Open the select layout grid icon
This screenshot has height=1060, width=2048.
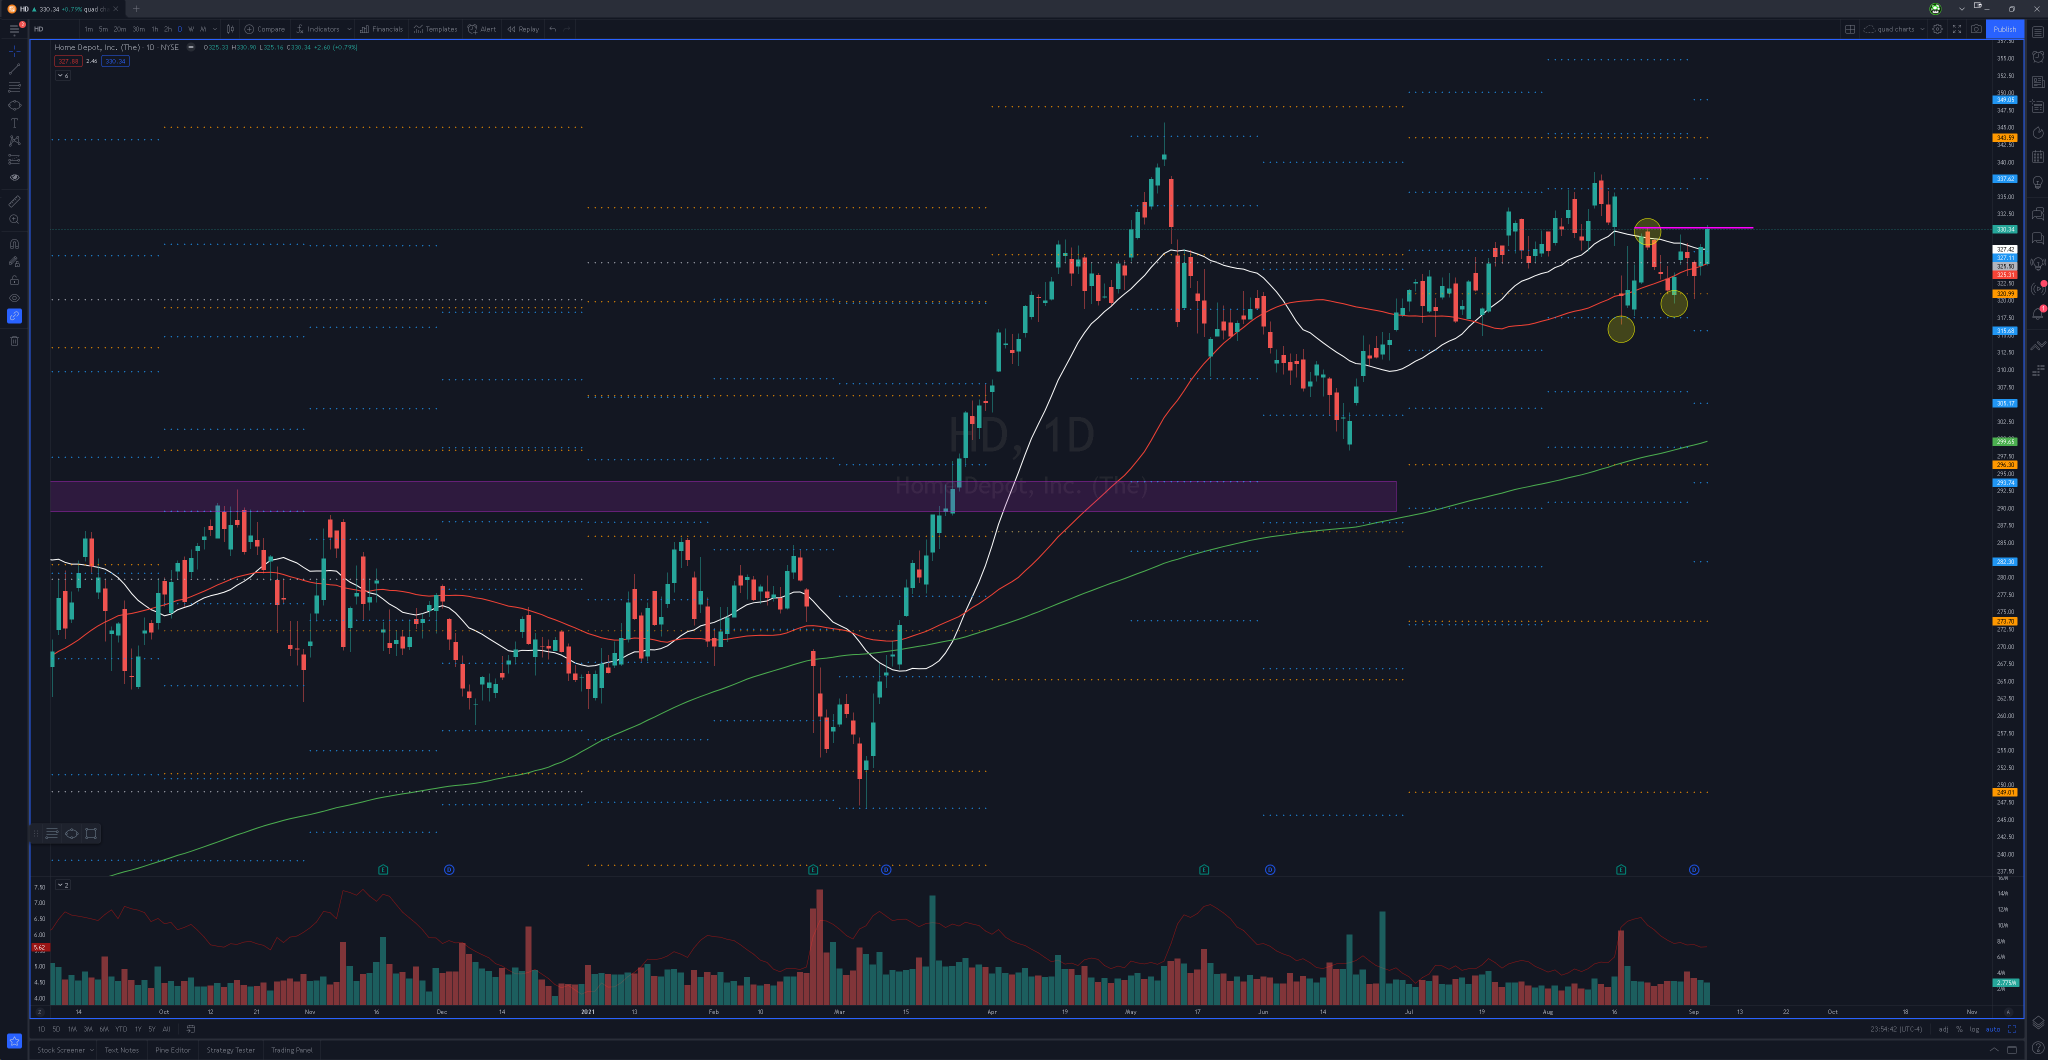point(1850,29)
